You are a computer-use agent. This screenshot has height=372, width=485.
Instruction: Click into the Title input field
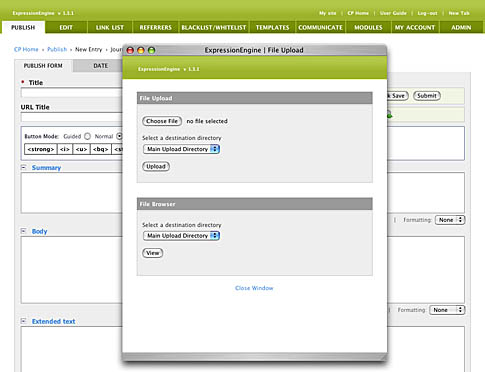coord(71,93)
